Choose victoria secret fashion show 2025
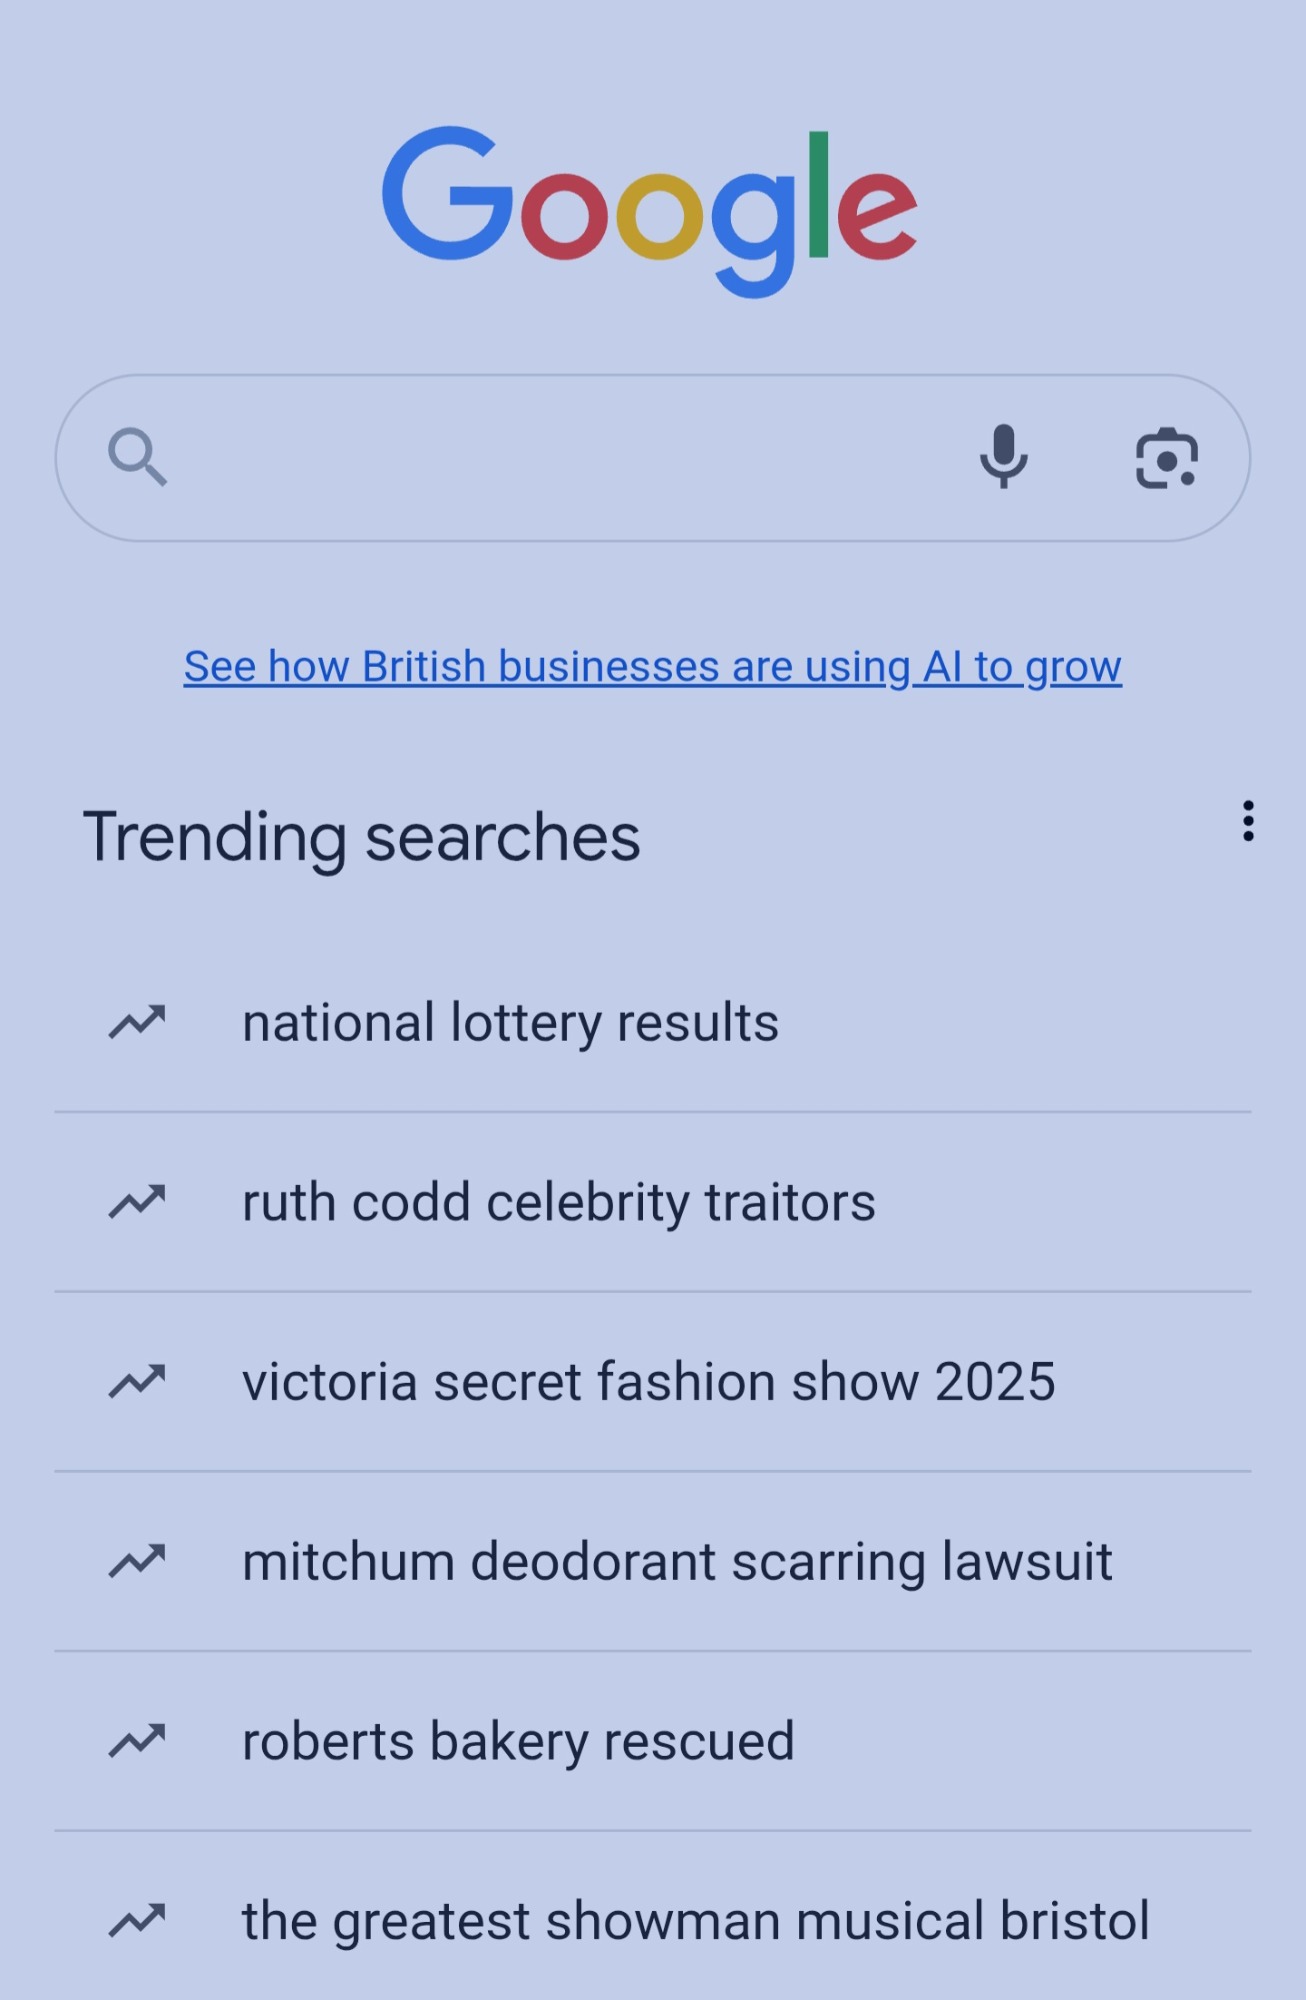Screen dimensions: 1306x2000 (x=648, y=1382)
